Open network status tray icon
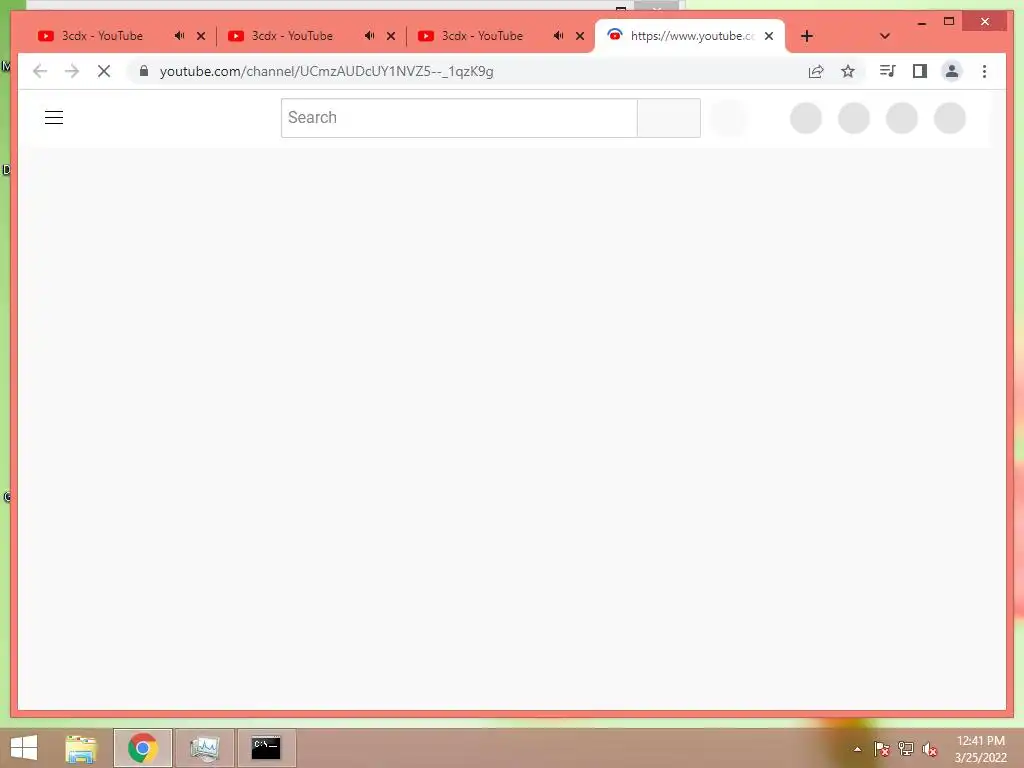The image size is (1024, 768). tap(906, 749)
